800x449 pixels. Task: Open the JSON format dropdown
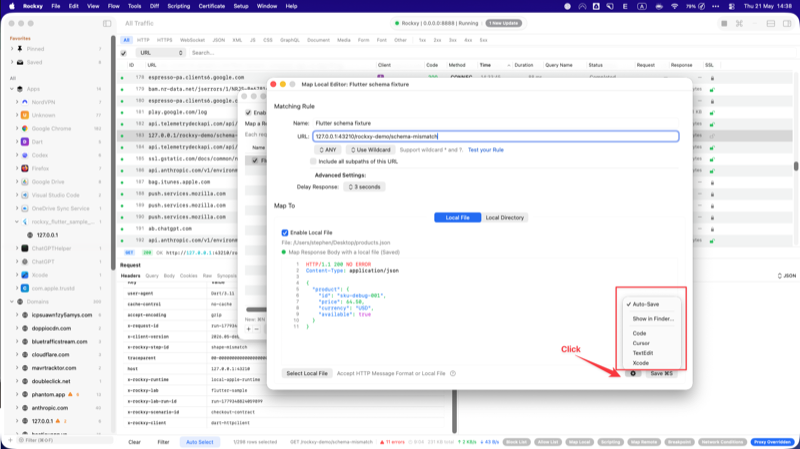(x=786, y=276)
